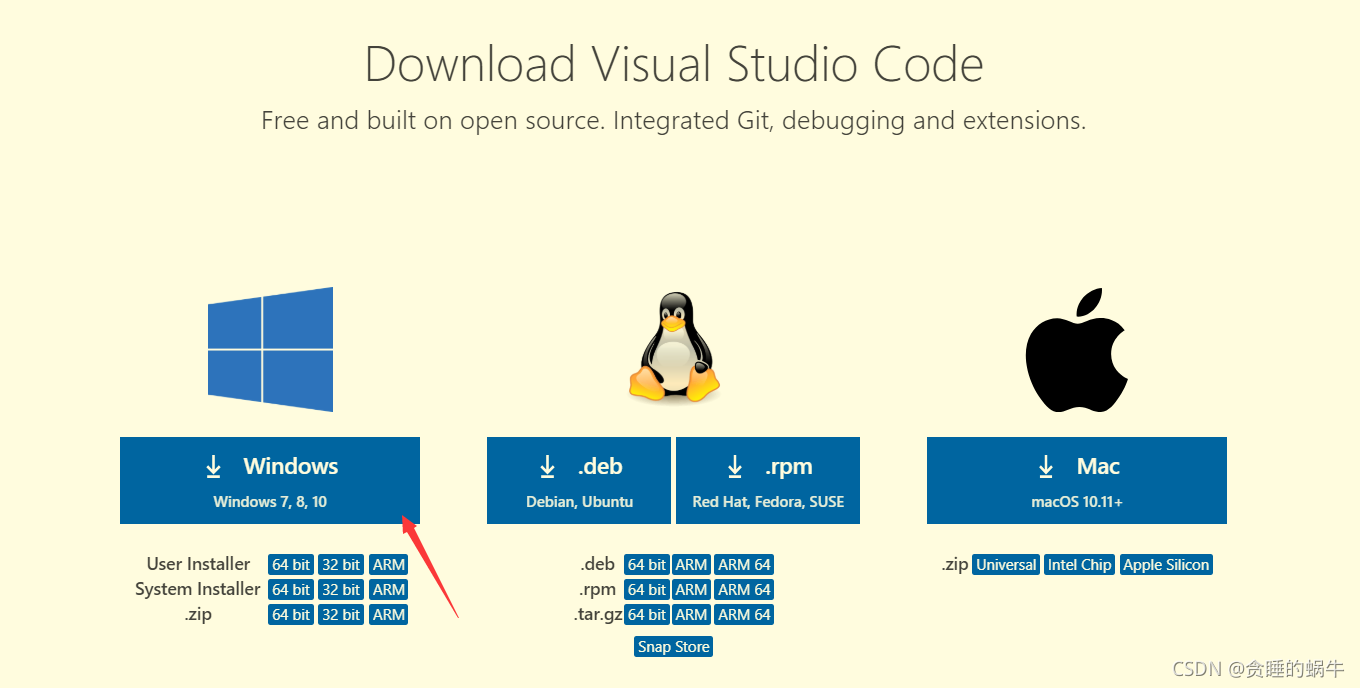Download the .rpm package for Red Hat

[768, 480]
